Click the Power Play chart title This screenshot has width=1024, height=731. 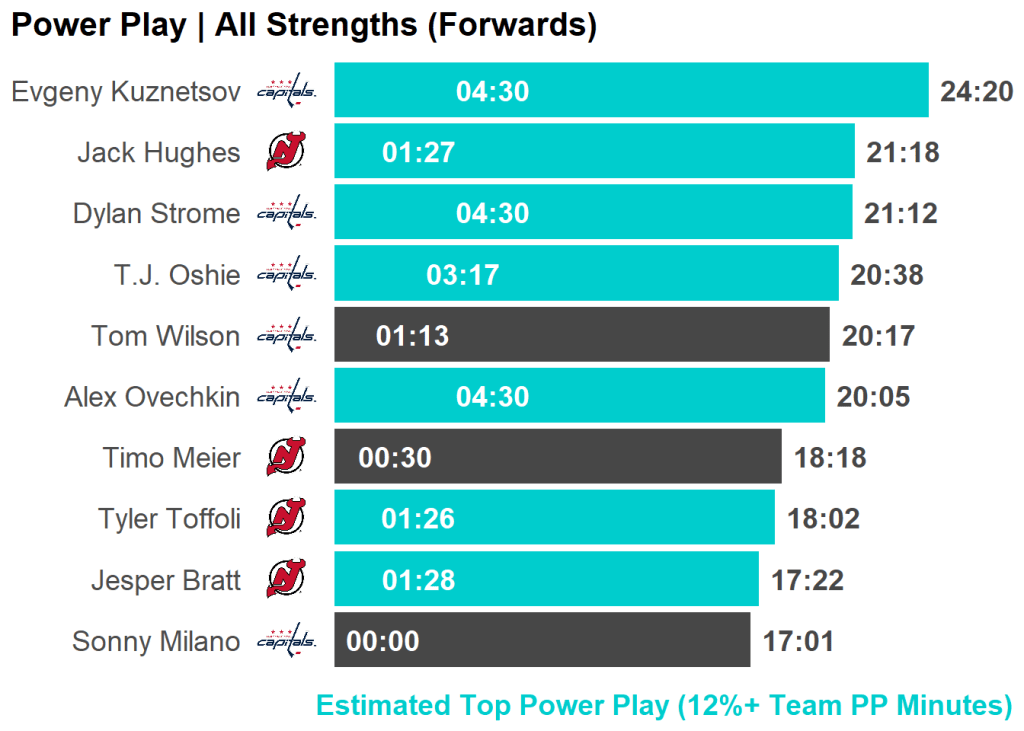[x=304, y=26]
